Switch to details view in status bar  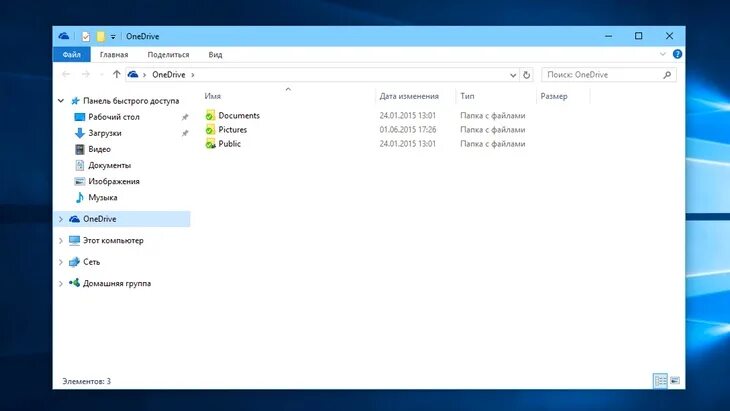coord(660,381)
